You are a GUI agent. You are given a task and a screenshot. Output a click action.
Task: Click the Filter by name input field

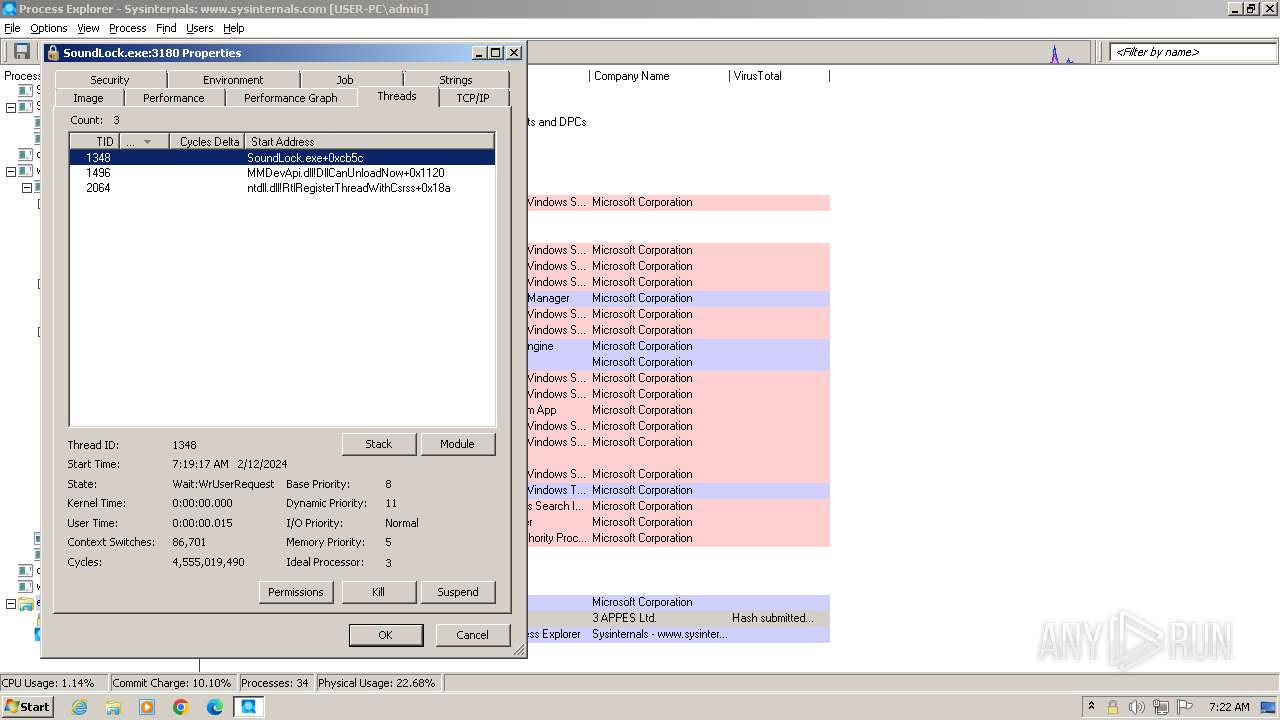[x=1192, y=52]
